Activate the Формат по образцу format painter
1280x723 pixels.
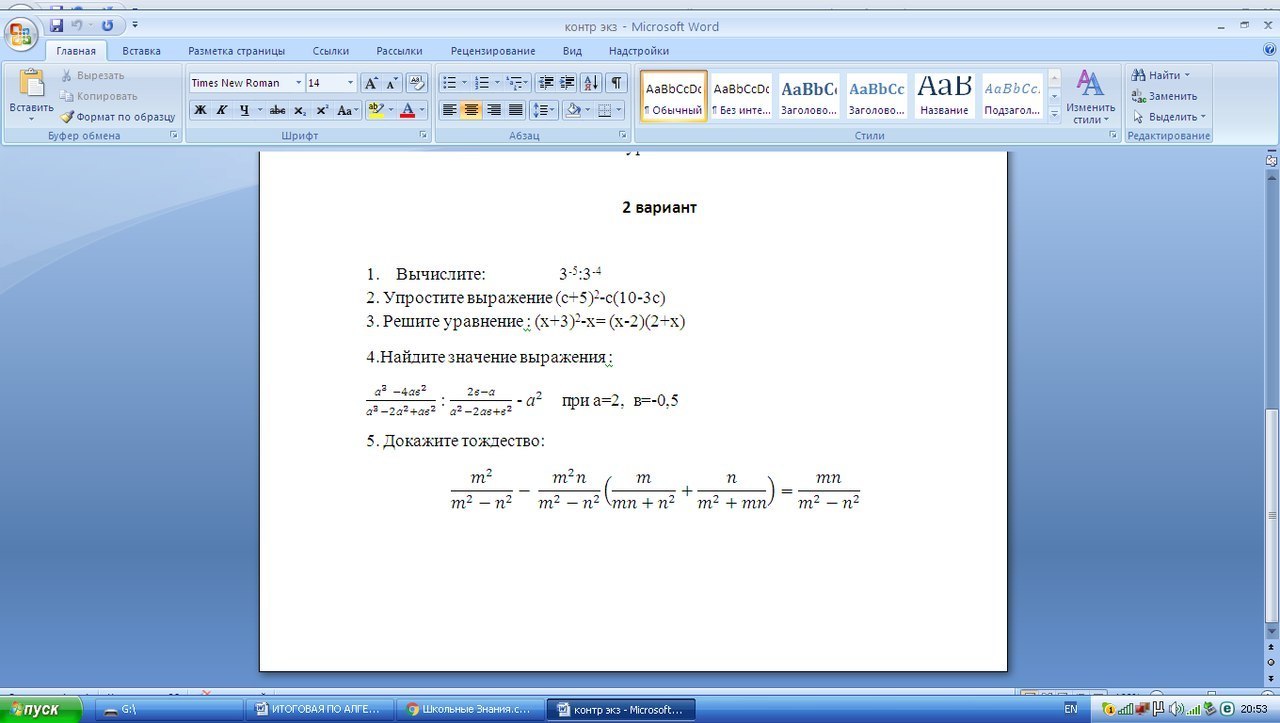coord(117,117)
